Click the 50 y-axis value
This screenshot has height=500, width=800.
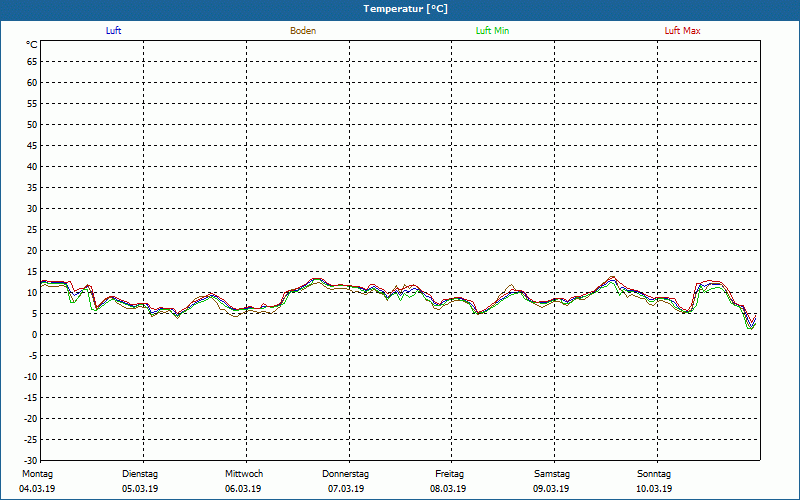pos(32,124)
